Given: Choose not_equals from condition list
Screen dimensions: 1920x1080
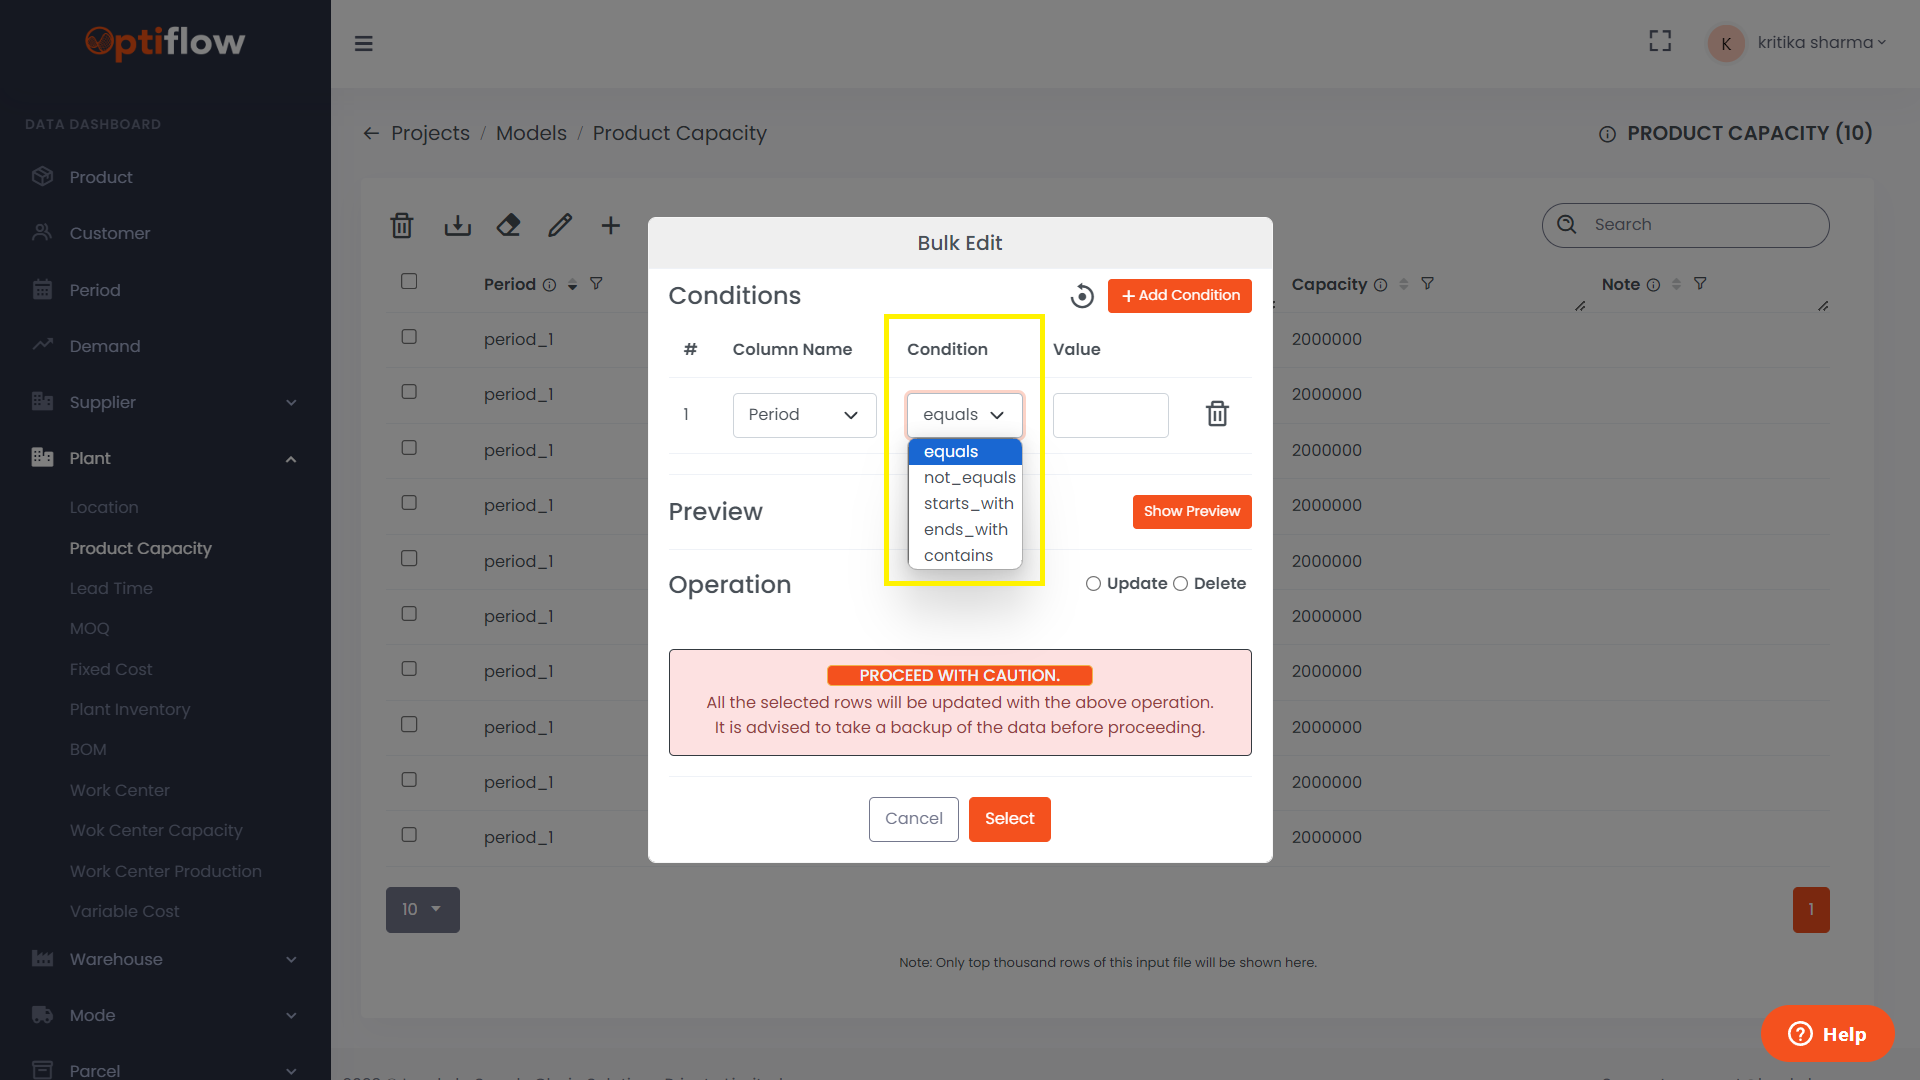Looking at the screenshot, I should (x=968, y=478).
